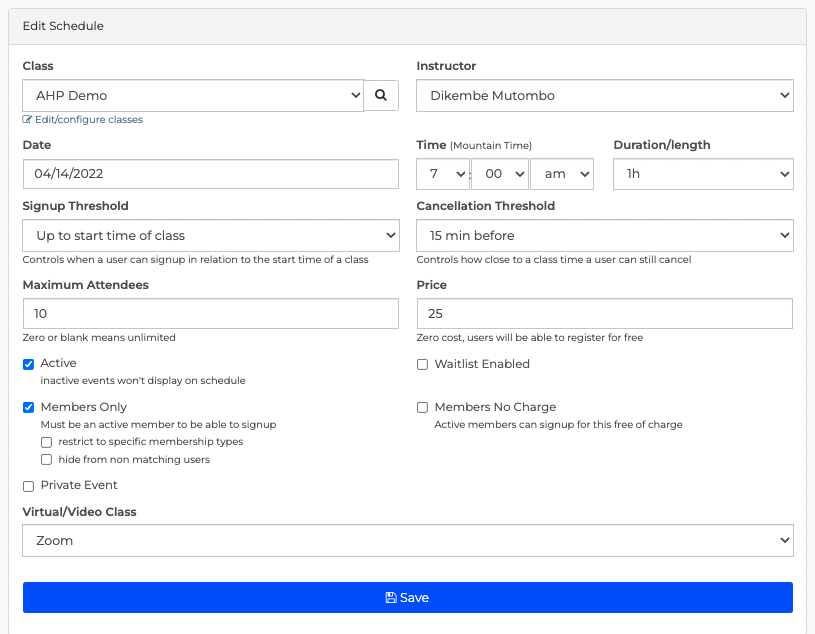The image size is (815, 634).
Task: Click the Edit/configure classes link
Action: pos(88,120)
